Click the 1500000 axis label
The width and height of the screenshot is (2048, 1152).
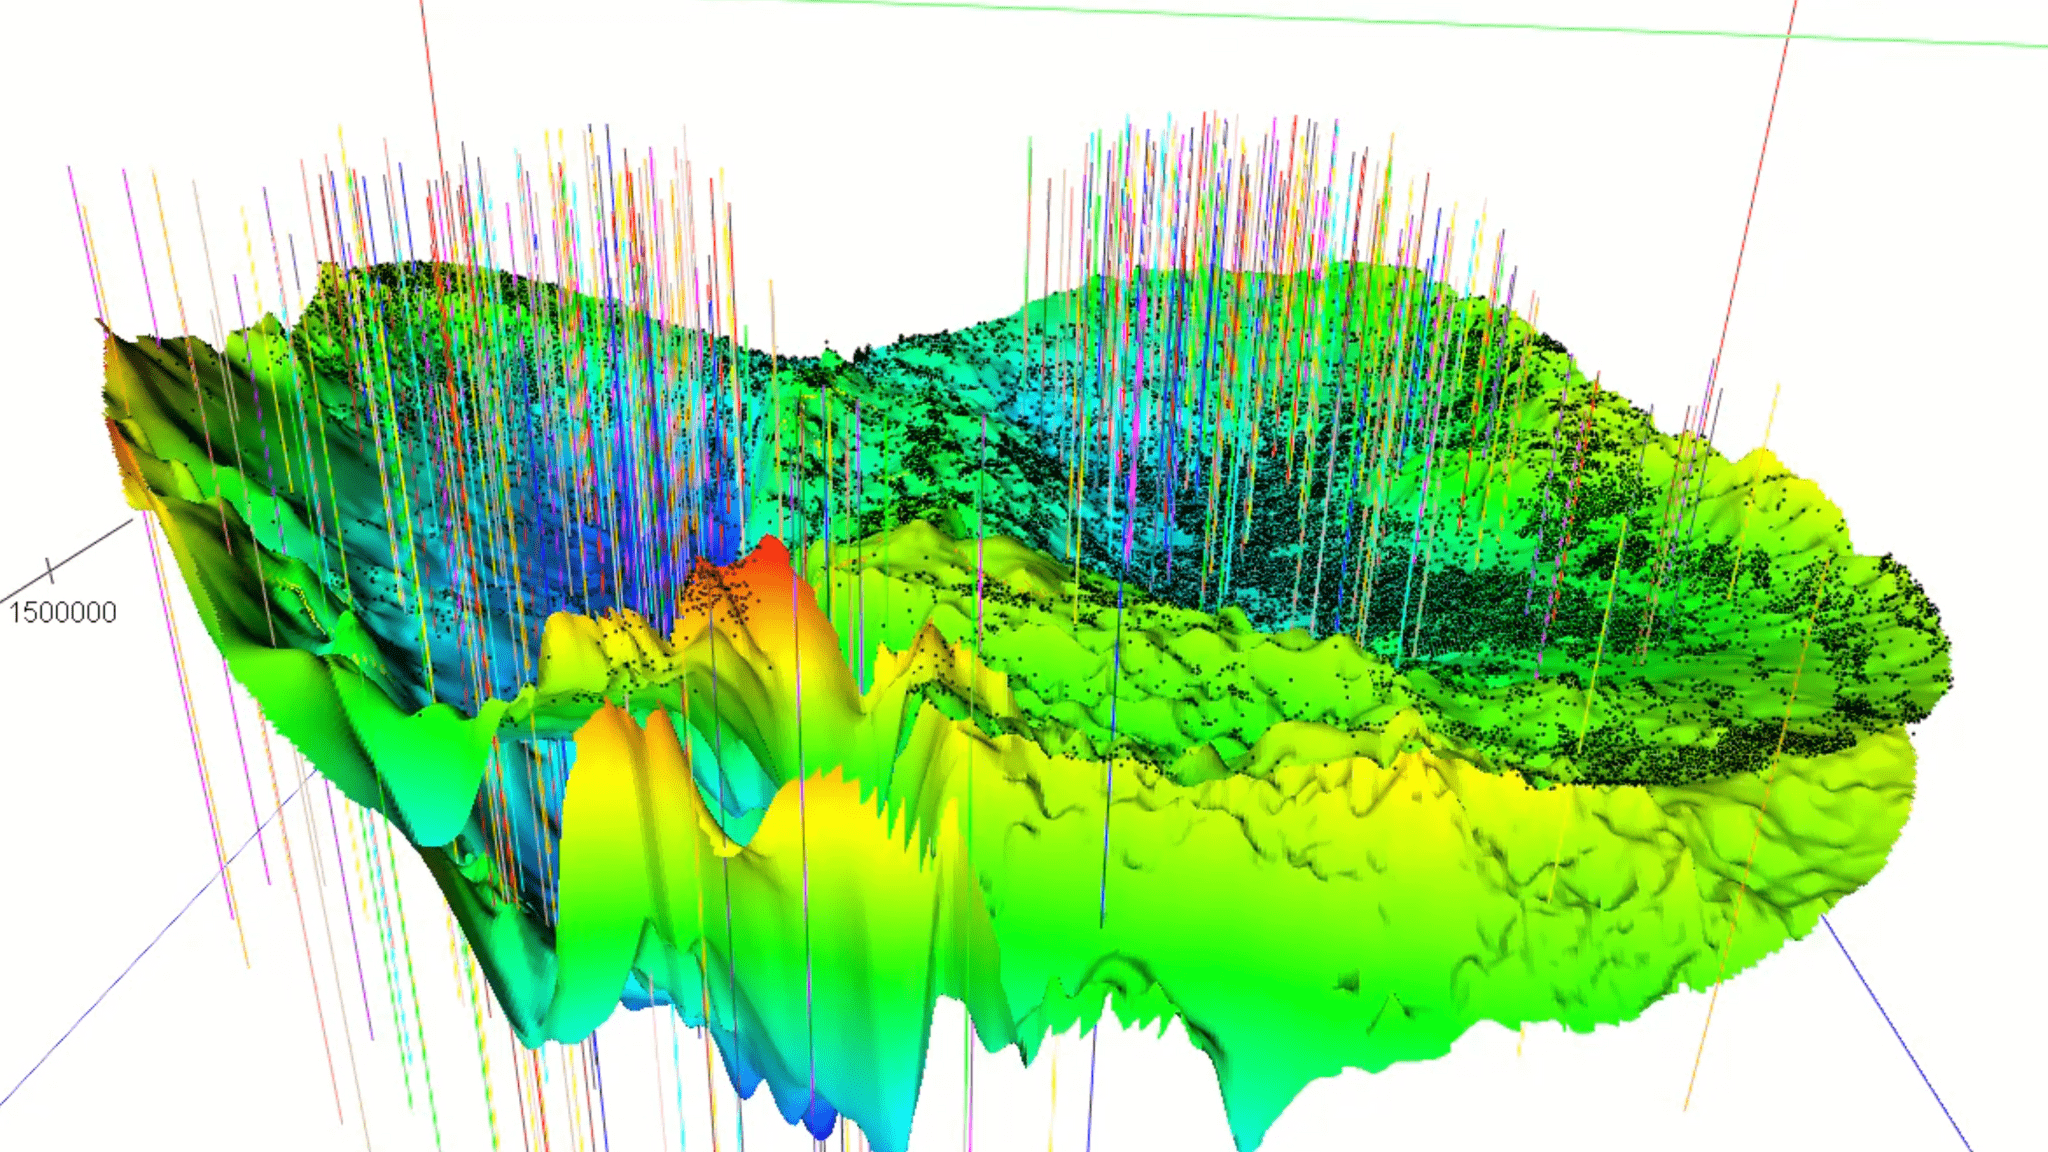pos(63,612)
